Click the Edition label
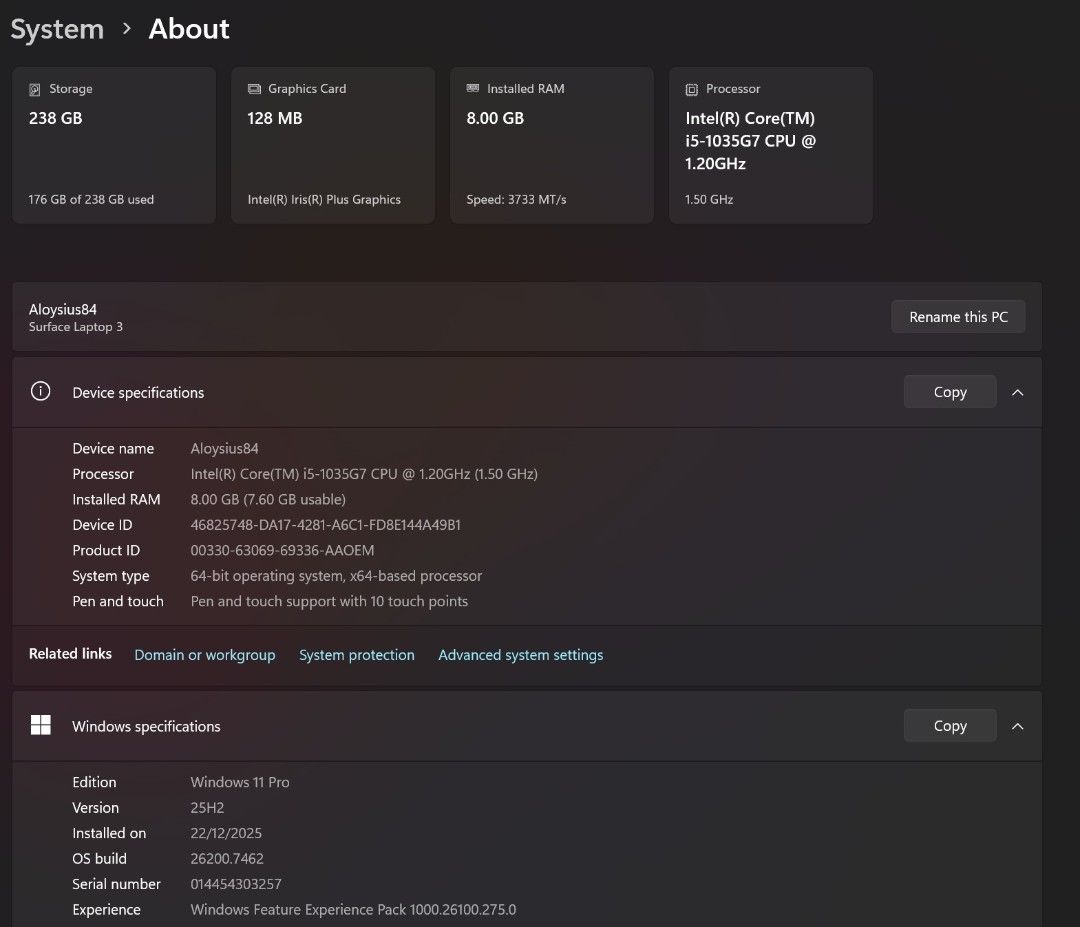The height and width of the screenshot is (927, 1080). click(x=94, y=782)
